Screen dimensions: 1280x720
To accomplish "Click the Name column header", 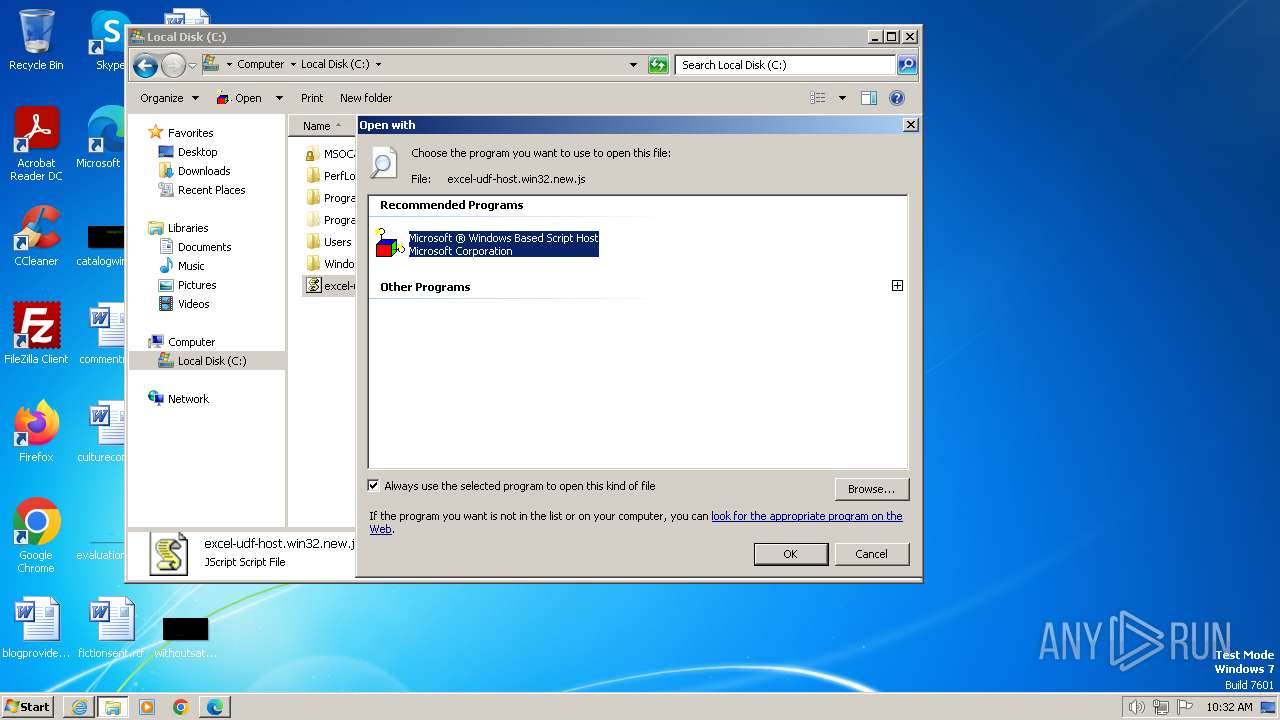I will point(322,126).
